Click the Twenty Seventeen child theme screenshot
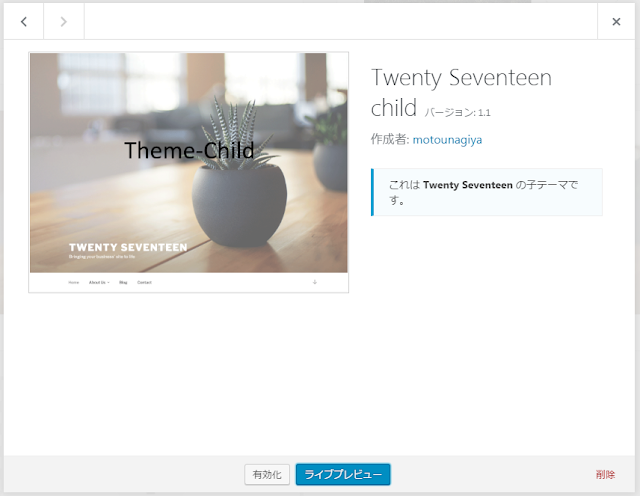This screenshot has width=640, height=496. coord(189,172)
